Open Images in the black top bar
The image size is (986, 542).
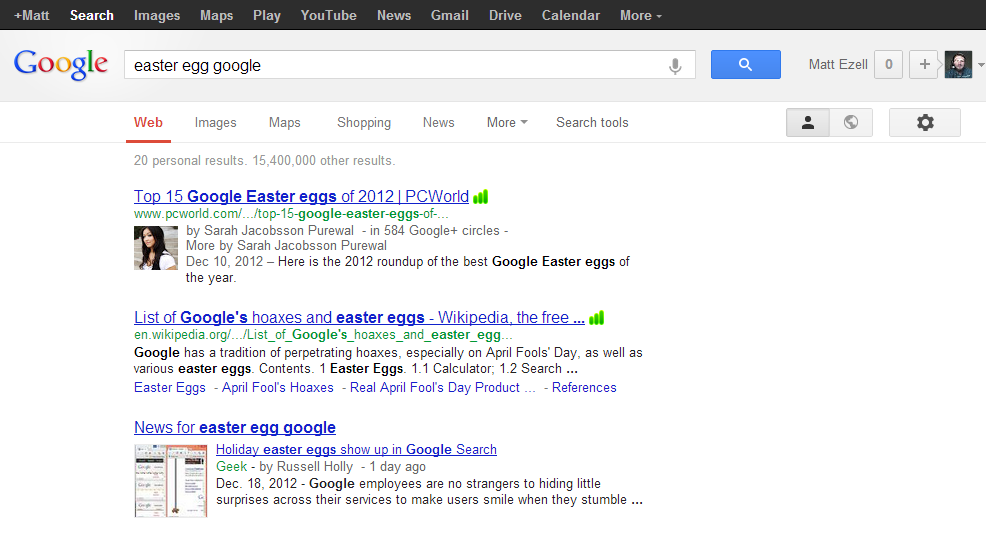pyautogui.click(x=157, y=15)
